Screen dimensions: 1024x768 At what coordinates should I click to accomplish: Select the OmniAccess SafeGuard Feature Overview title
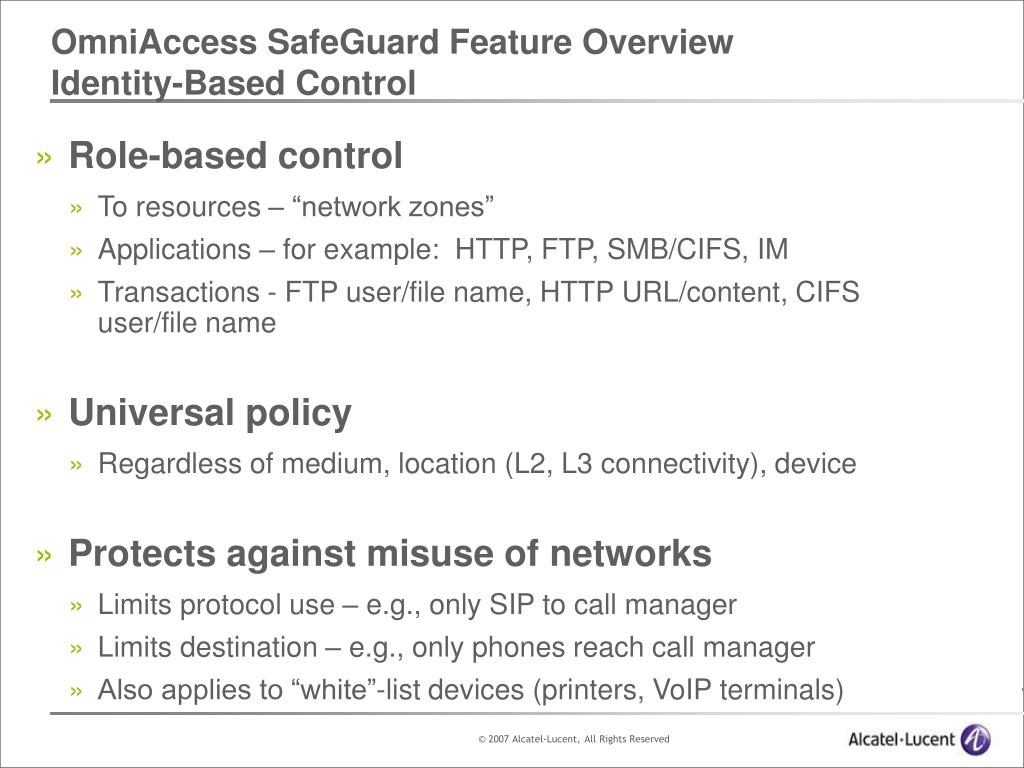[x=392, y=42]
